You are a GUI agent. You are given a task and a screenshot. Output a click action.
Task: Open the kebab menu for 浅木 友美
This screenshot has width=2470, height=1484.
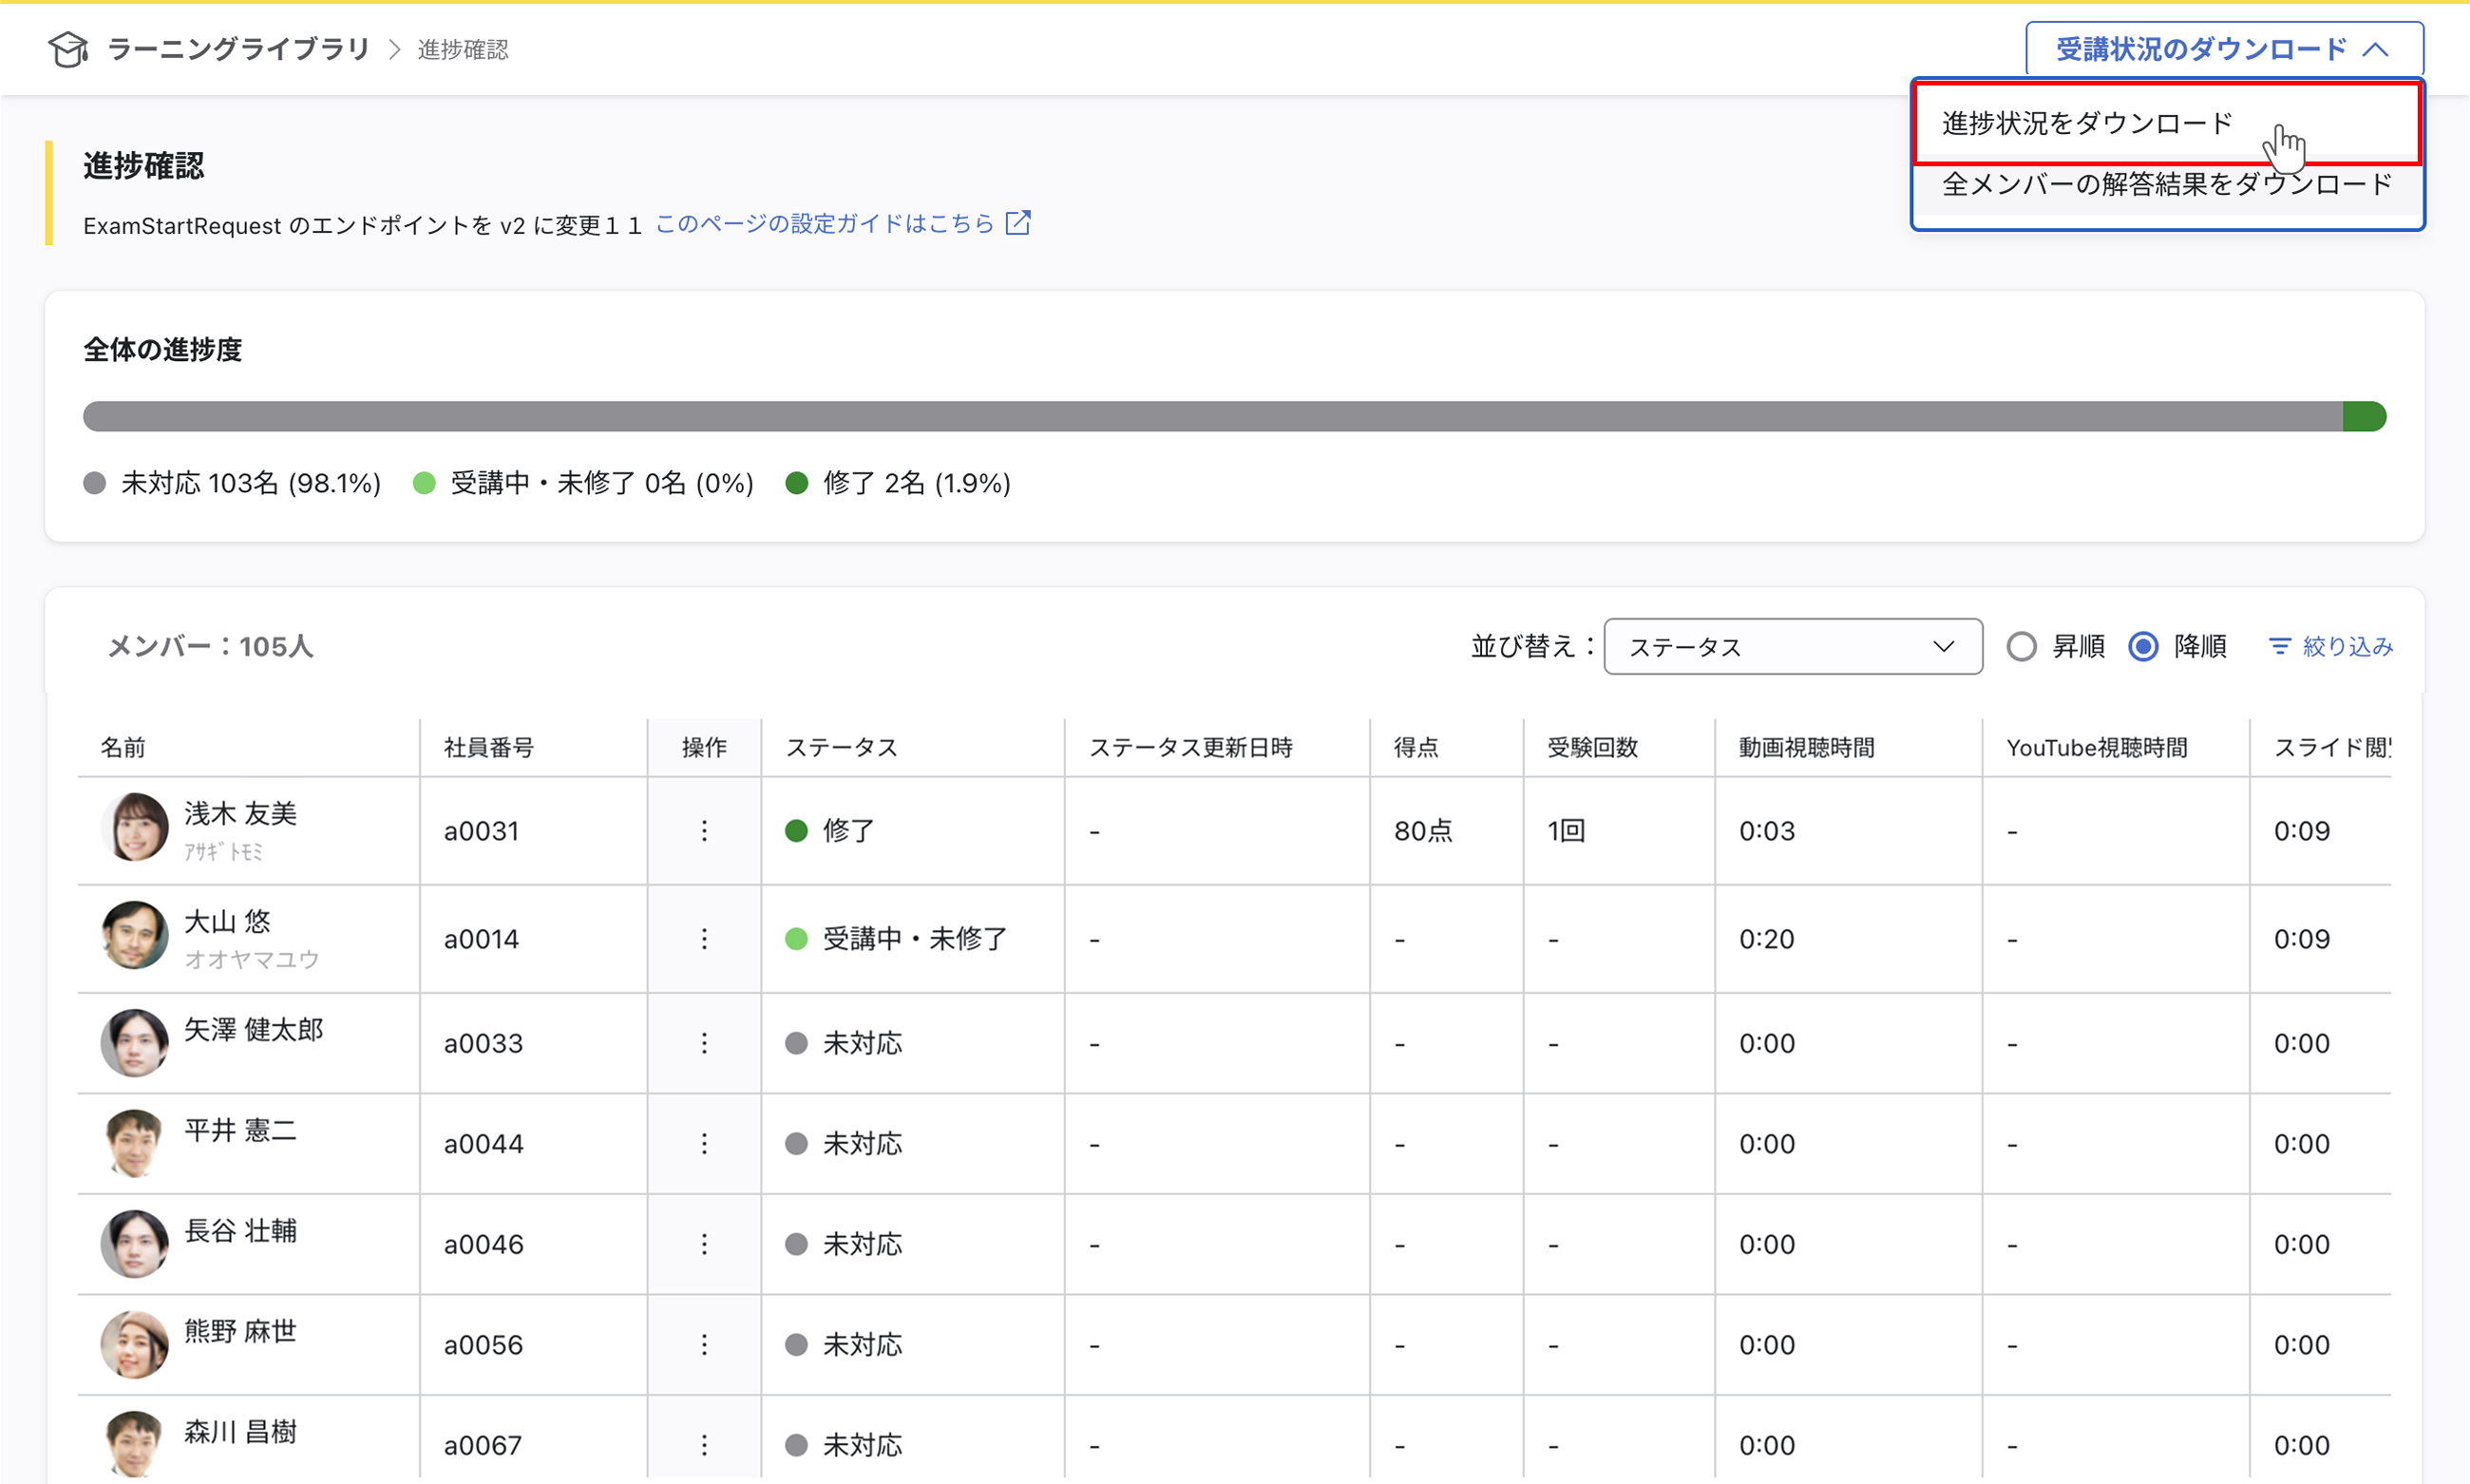(x=704, y=830)
